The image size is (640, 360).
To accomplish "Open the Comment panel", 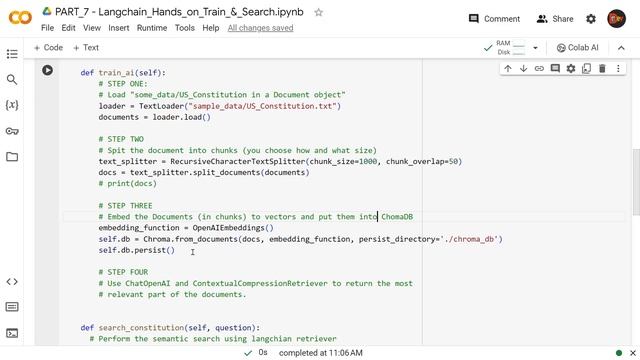I will pos(494,19).
